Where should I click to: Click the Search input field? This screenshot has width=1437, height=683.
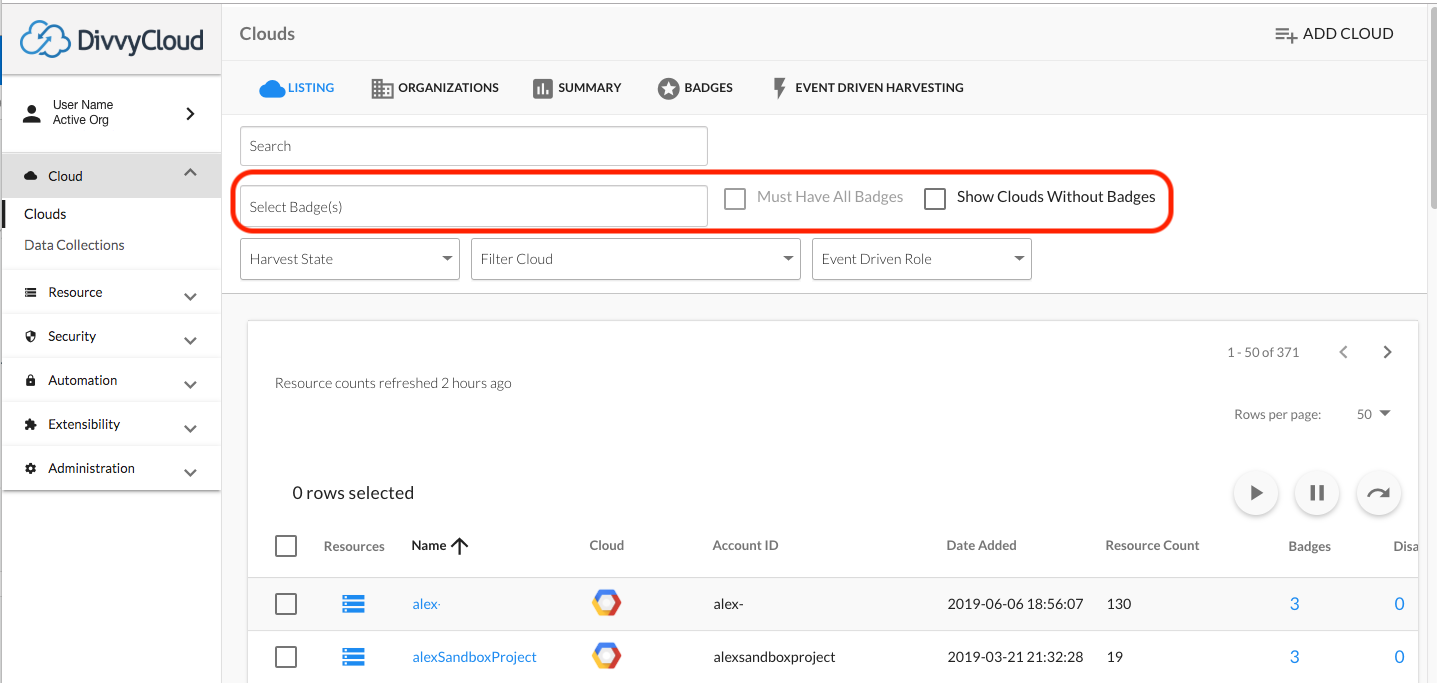pos(474,146)
